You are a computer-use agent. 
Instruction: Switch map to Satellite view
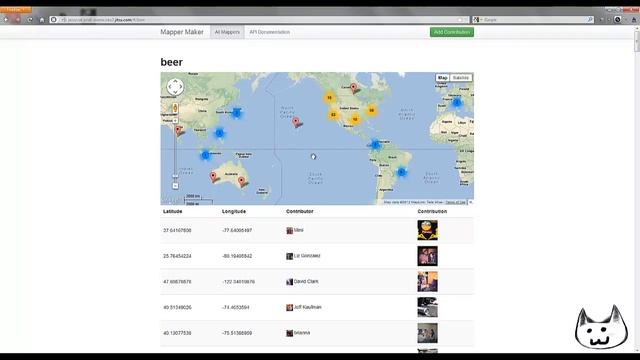coord(461,78)
